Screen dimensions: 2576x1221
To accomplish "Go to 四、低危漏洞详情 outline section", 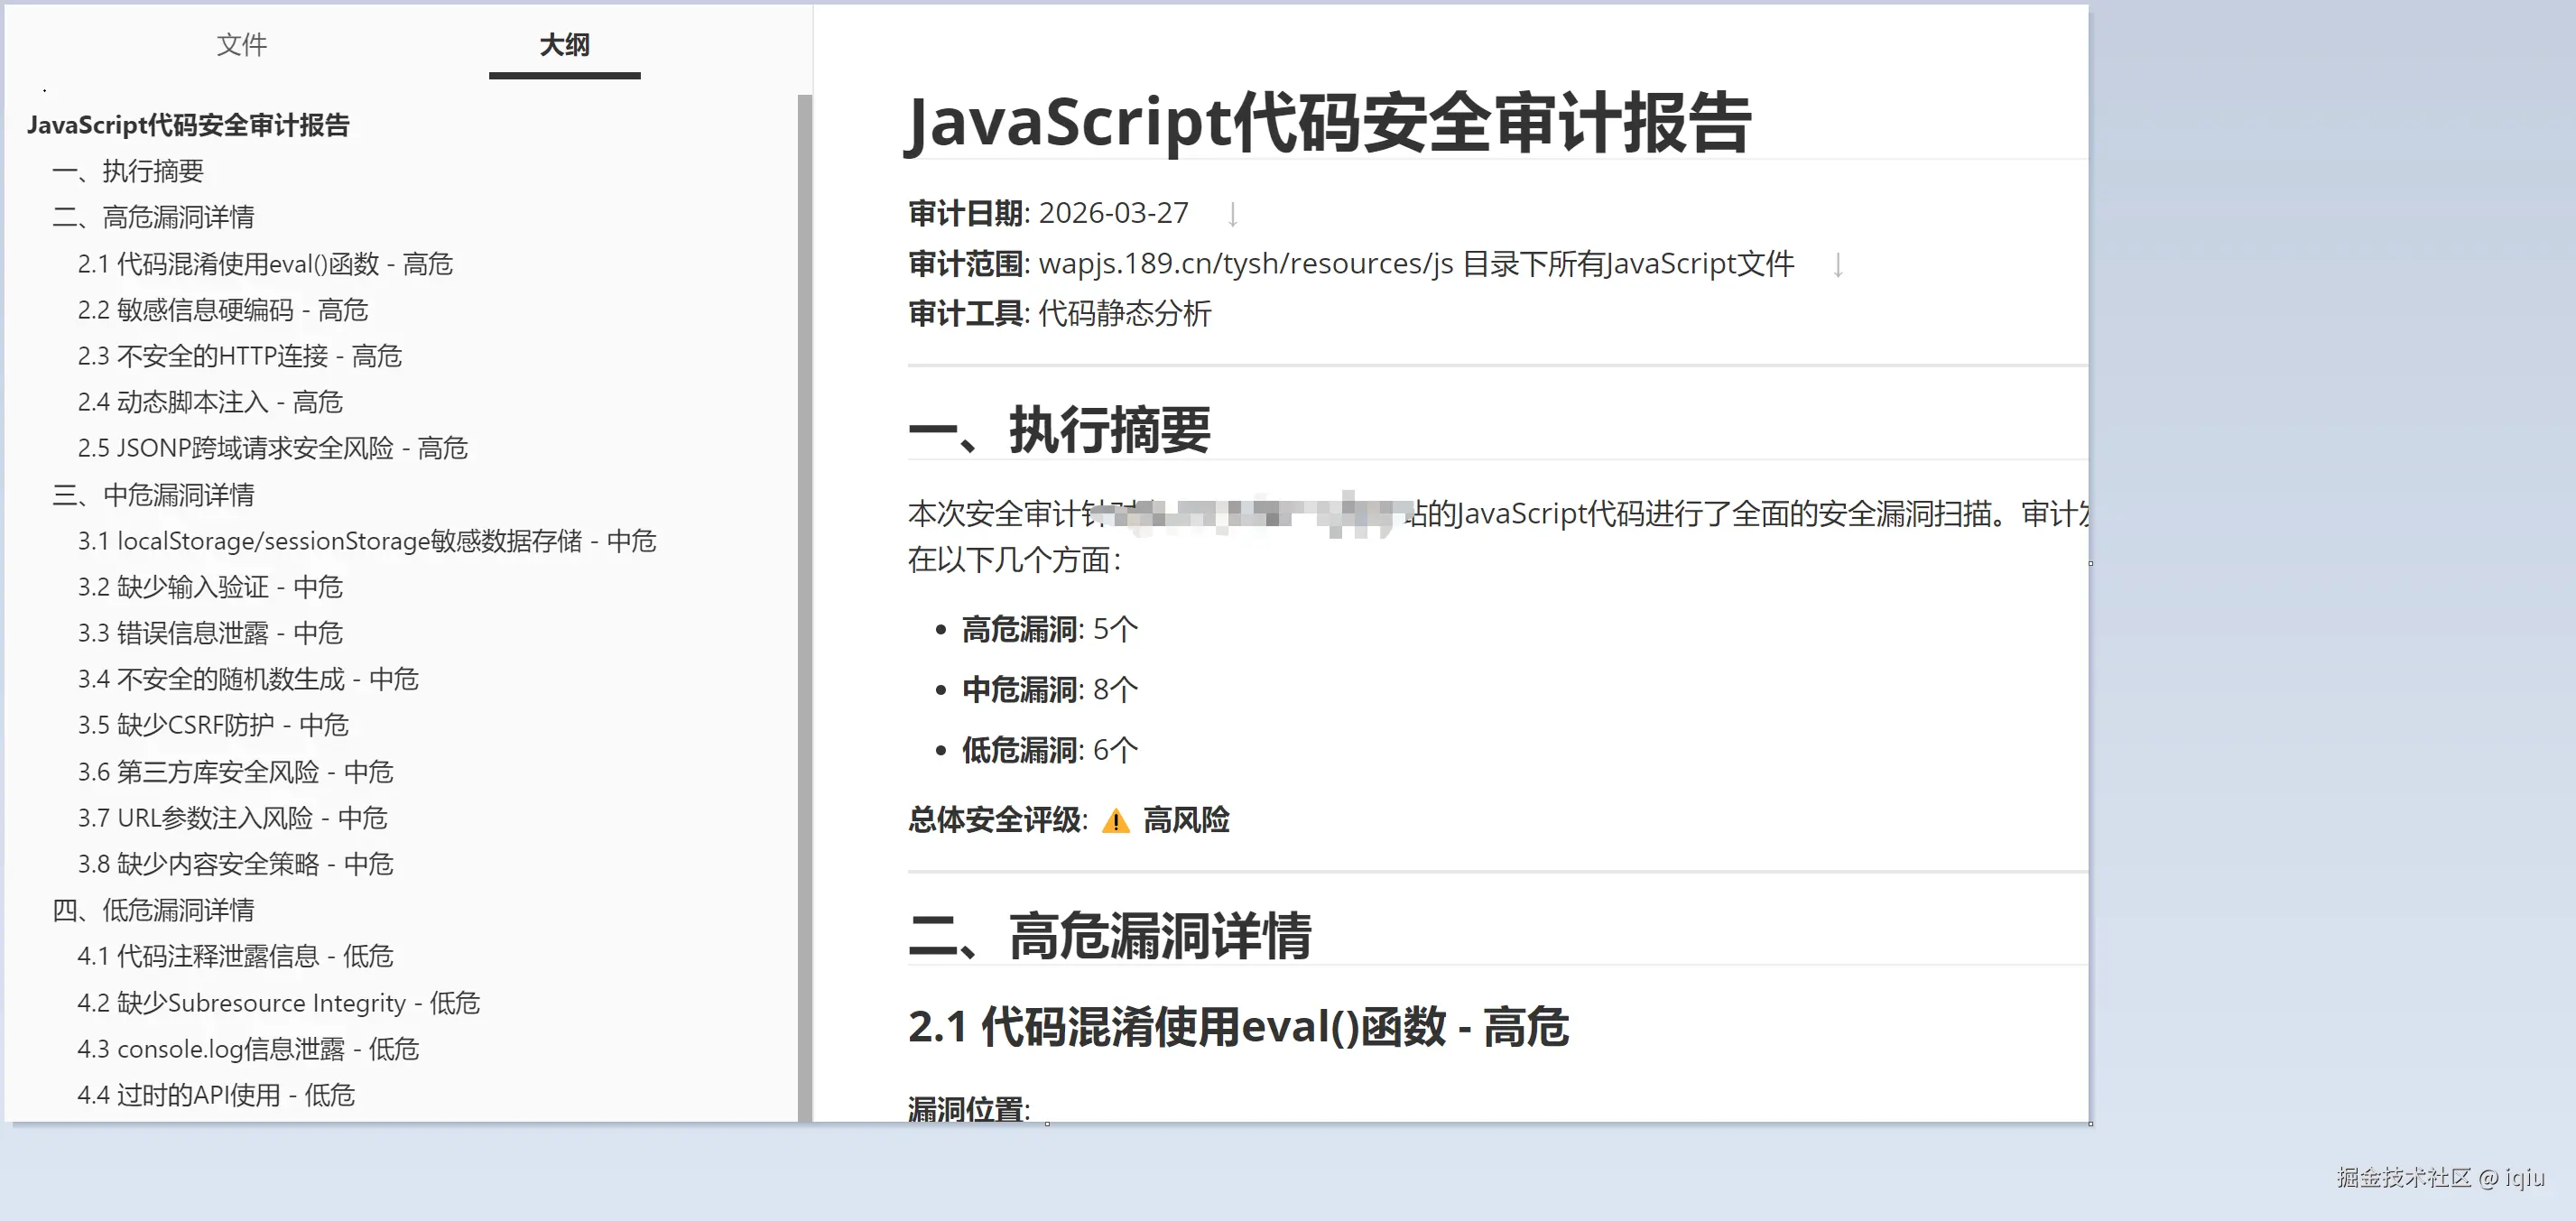I will (x=153, y=910).
